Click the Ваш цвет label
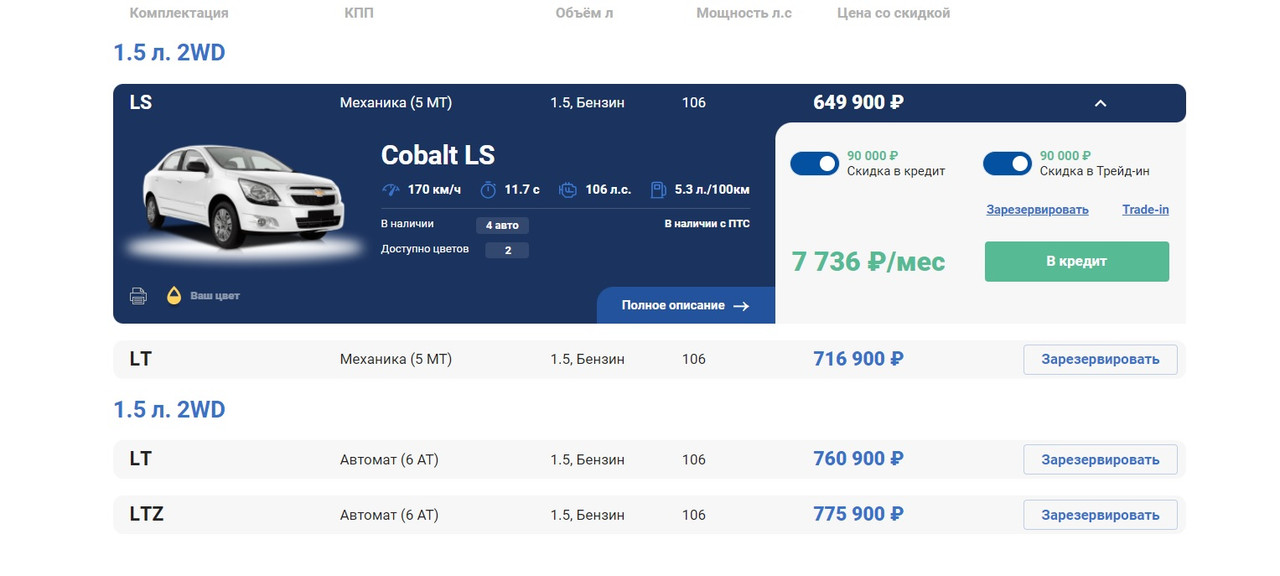 (215, 296)
